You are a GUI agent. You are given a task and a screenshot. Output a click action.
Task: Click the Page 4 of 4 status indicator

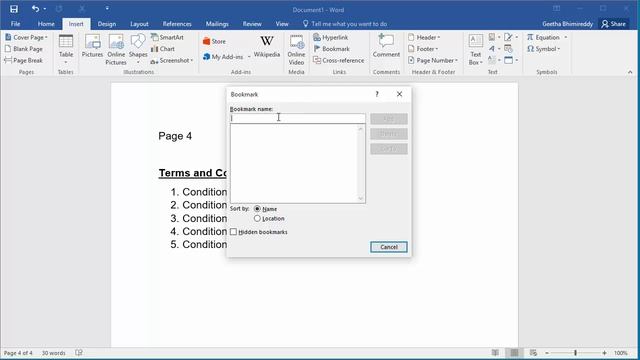tap(18, 353)
